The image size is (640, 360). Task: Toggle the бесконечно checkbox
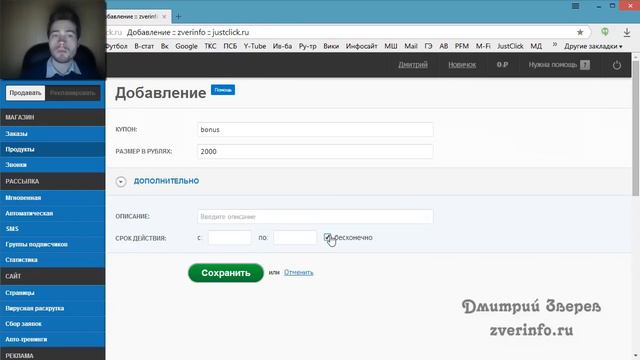[327, 237]
